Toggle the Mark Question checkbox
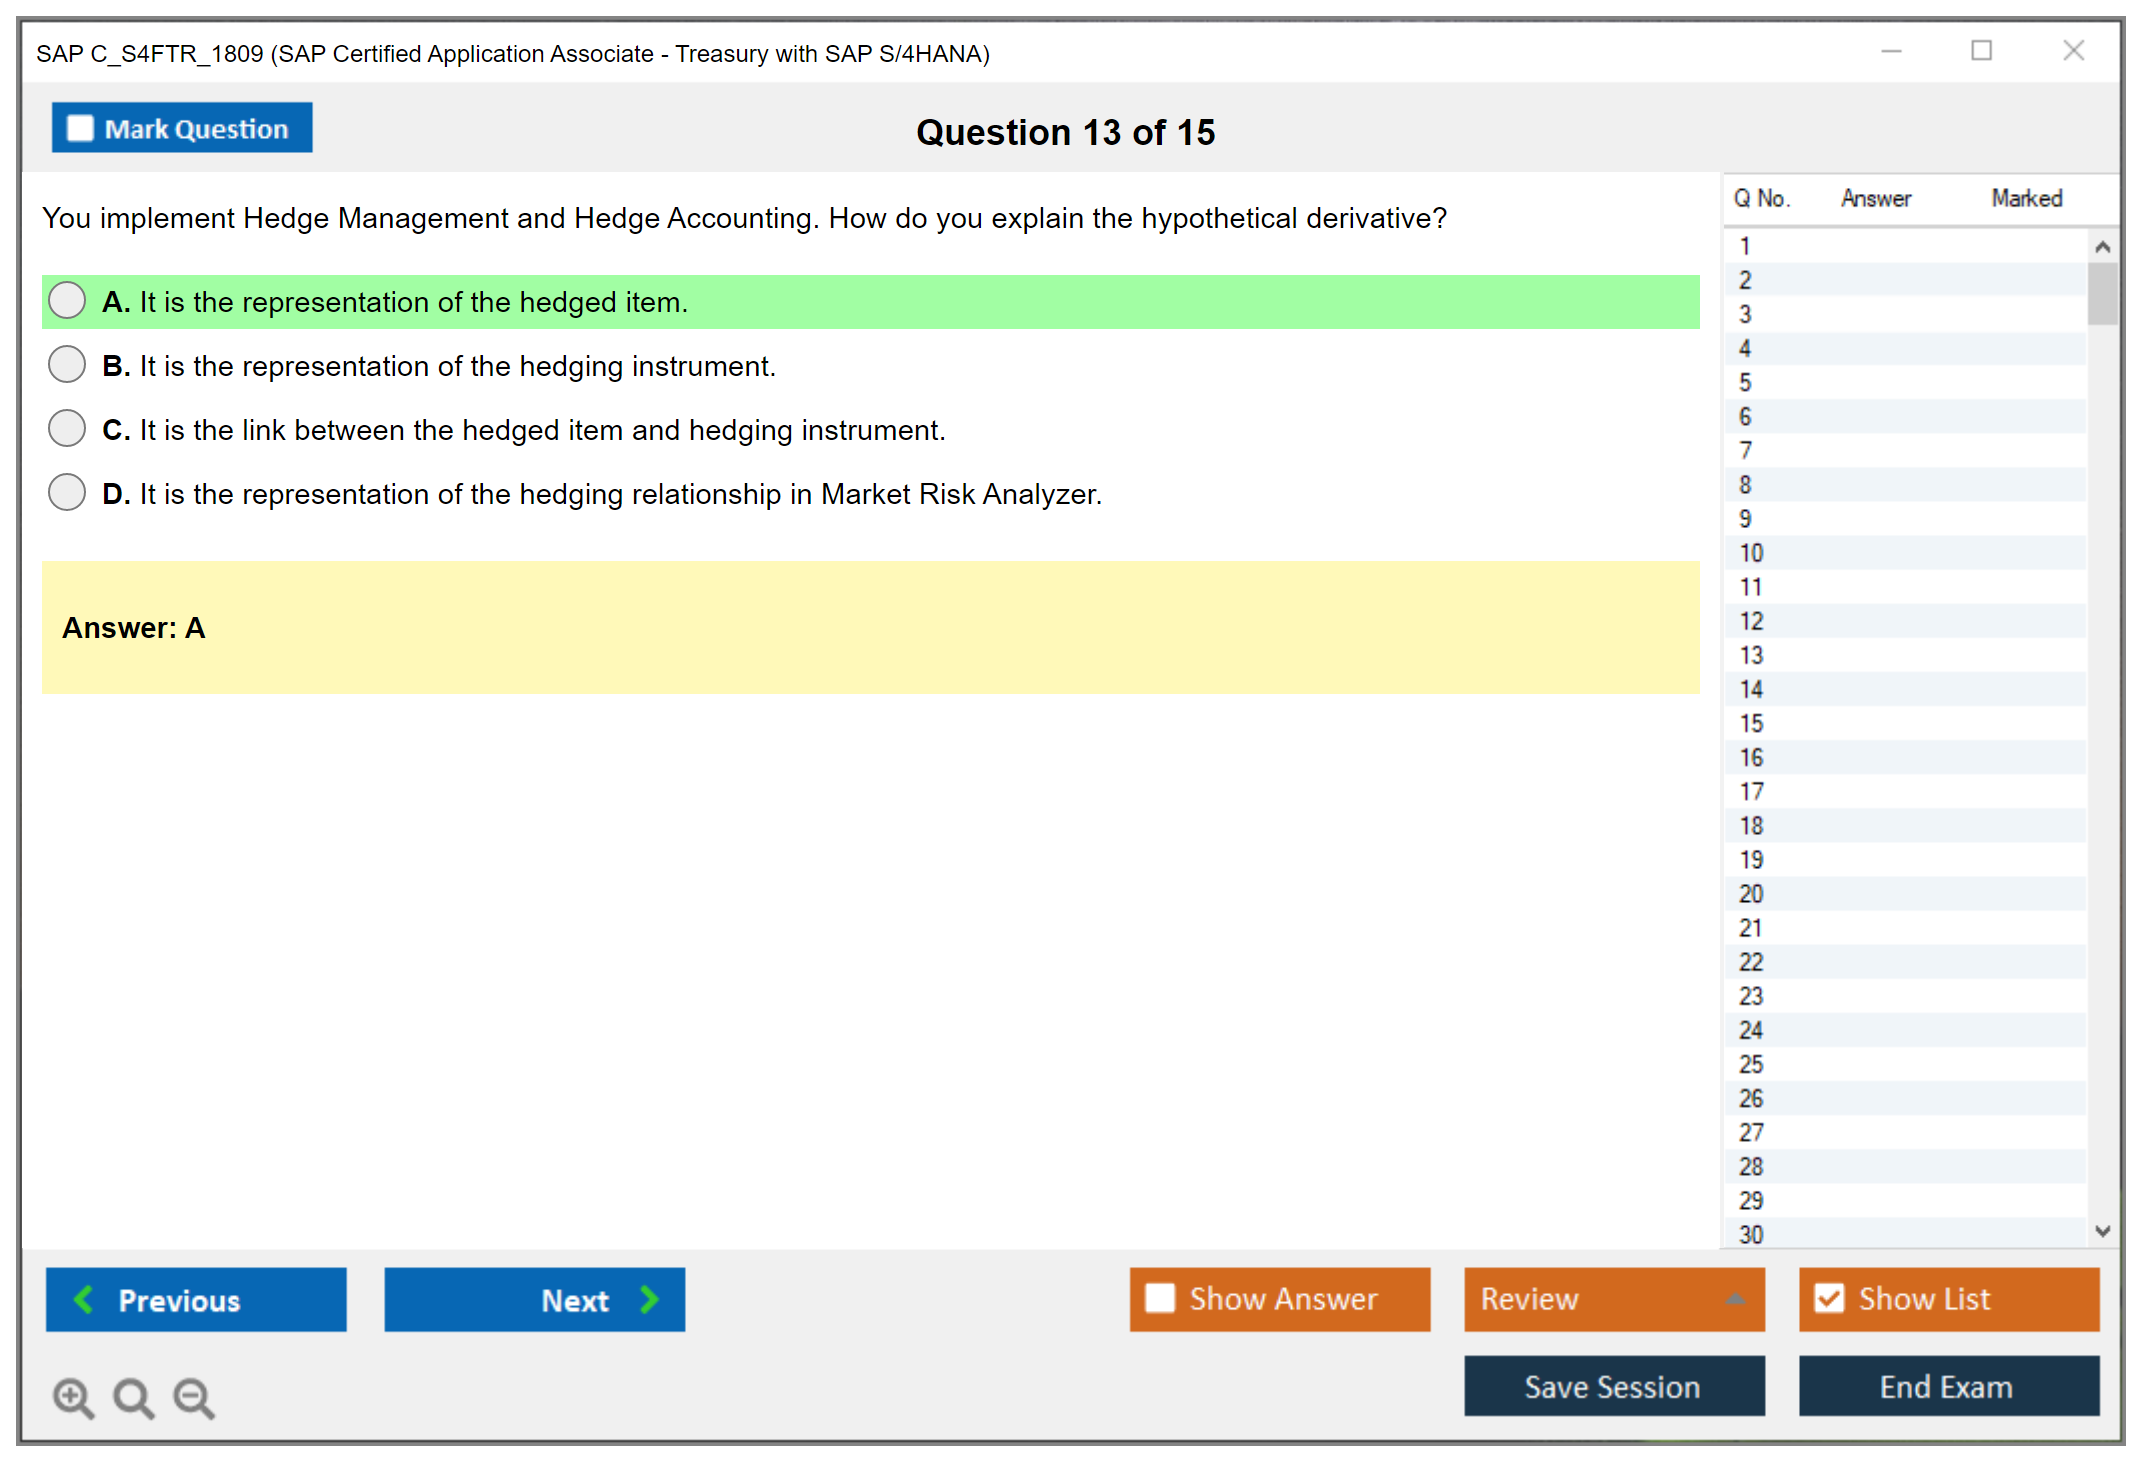Viewport: 2150px width, 1470px height. click(x=80, y=129)
